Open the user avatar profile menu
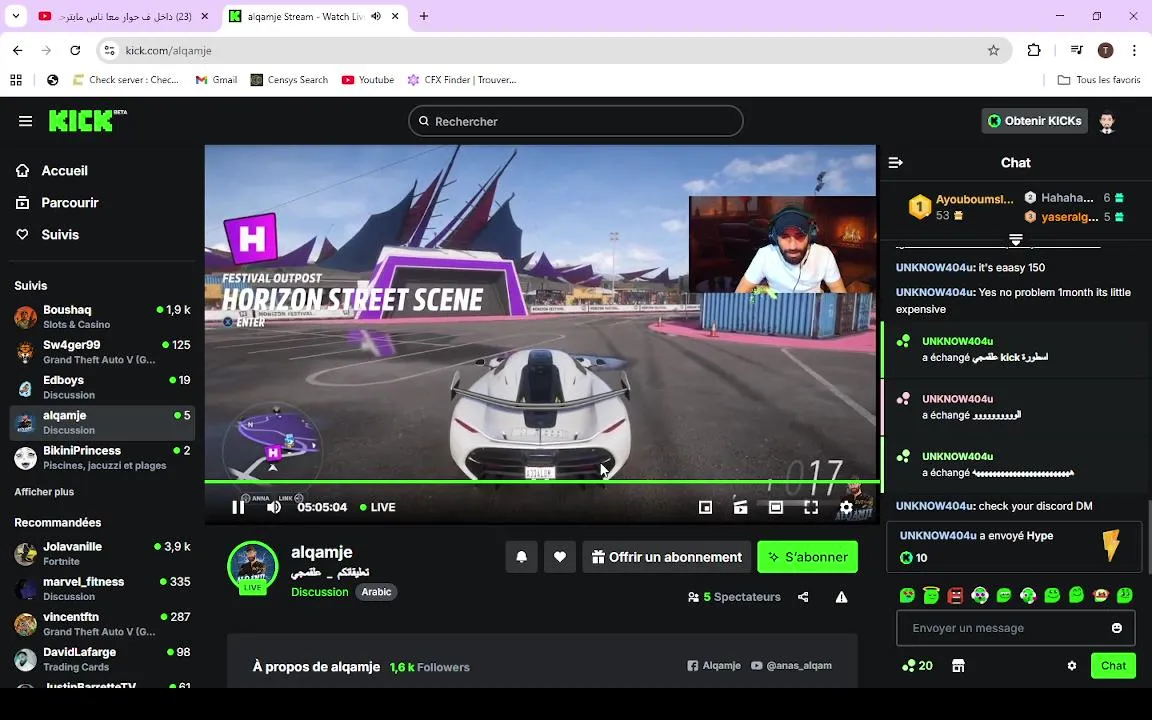The image size is (1152, 720). click(x=1106, y=121)
